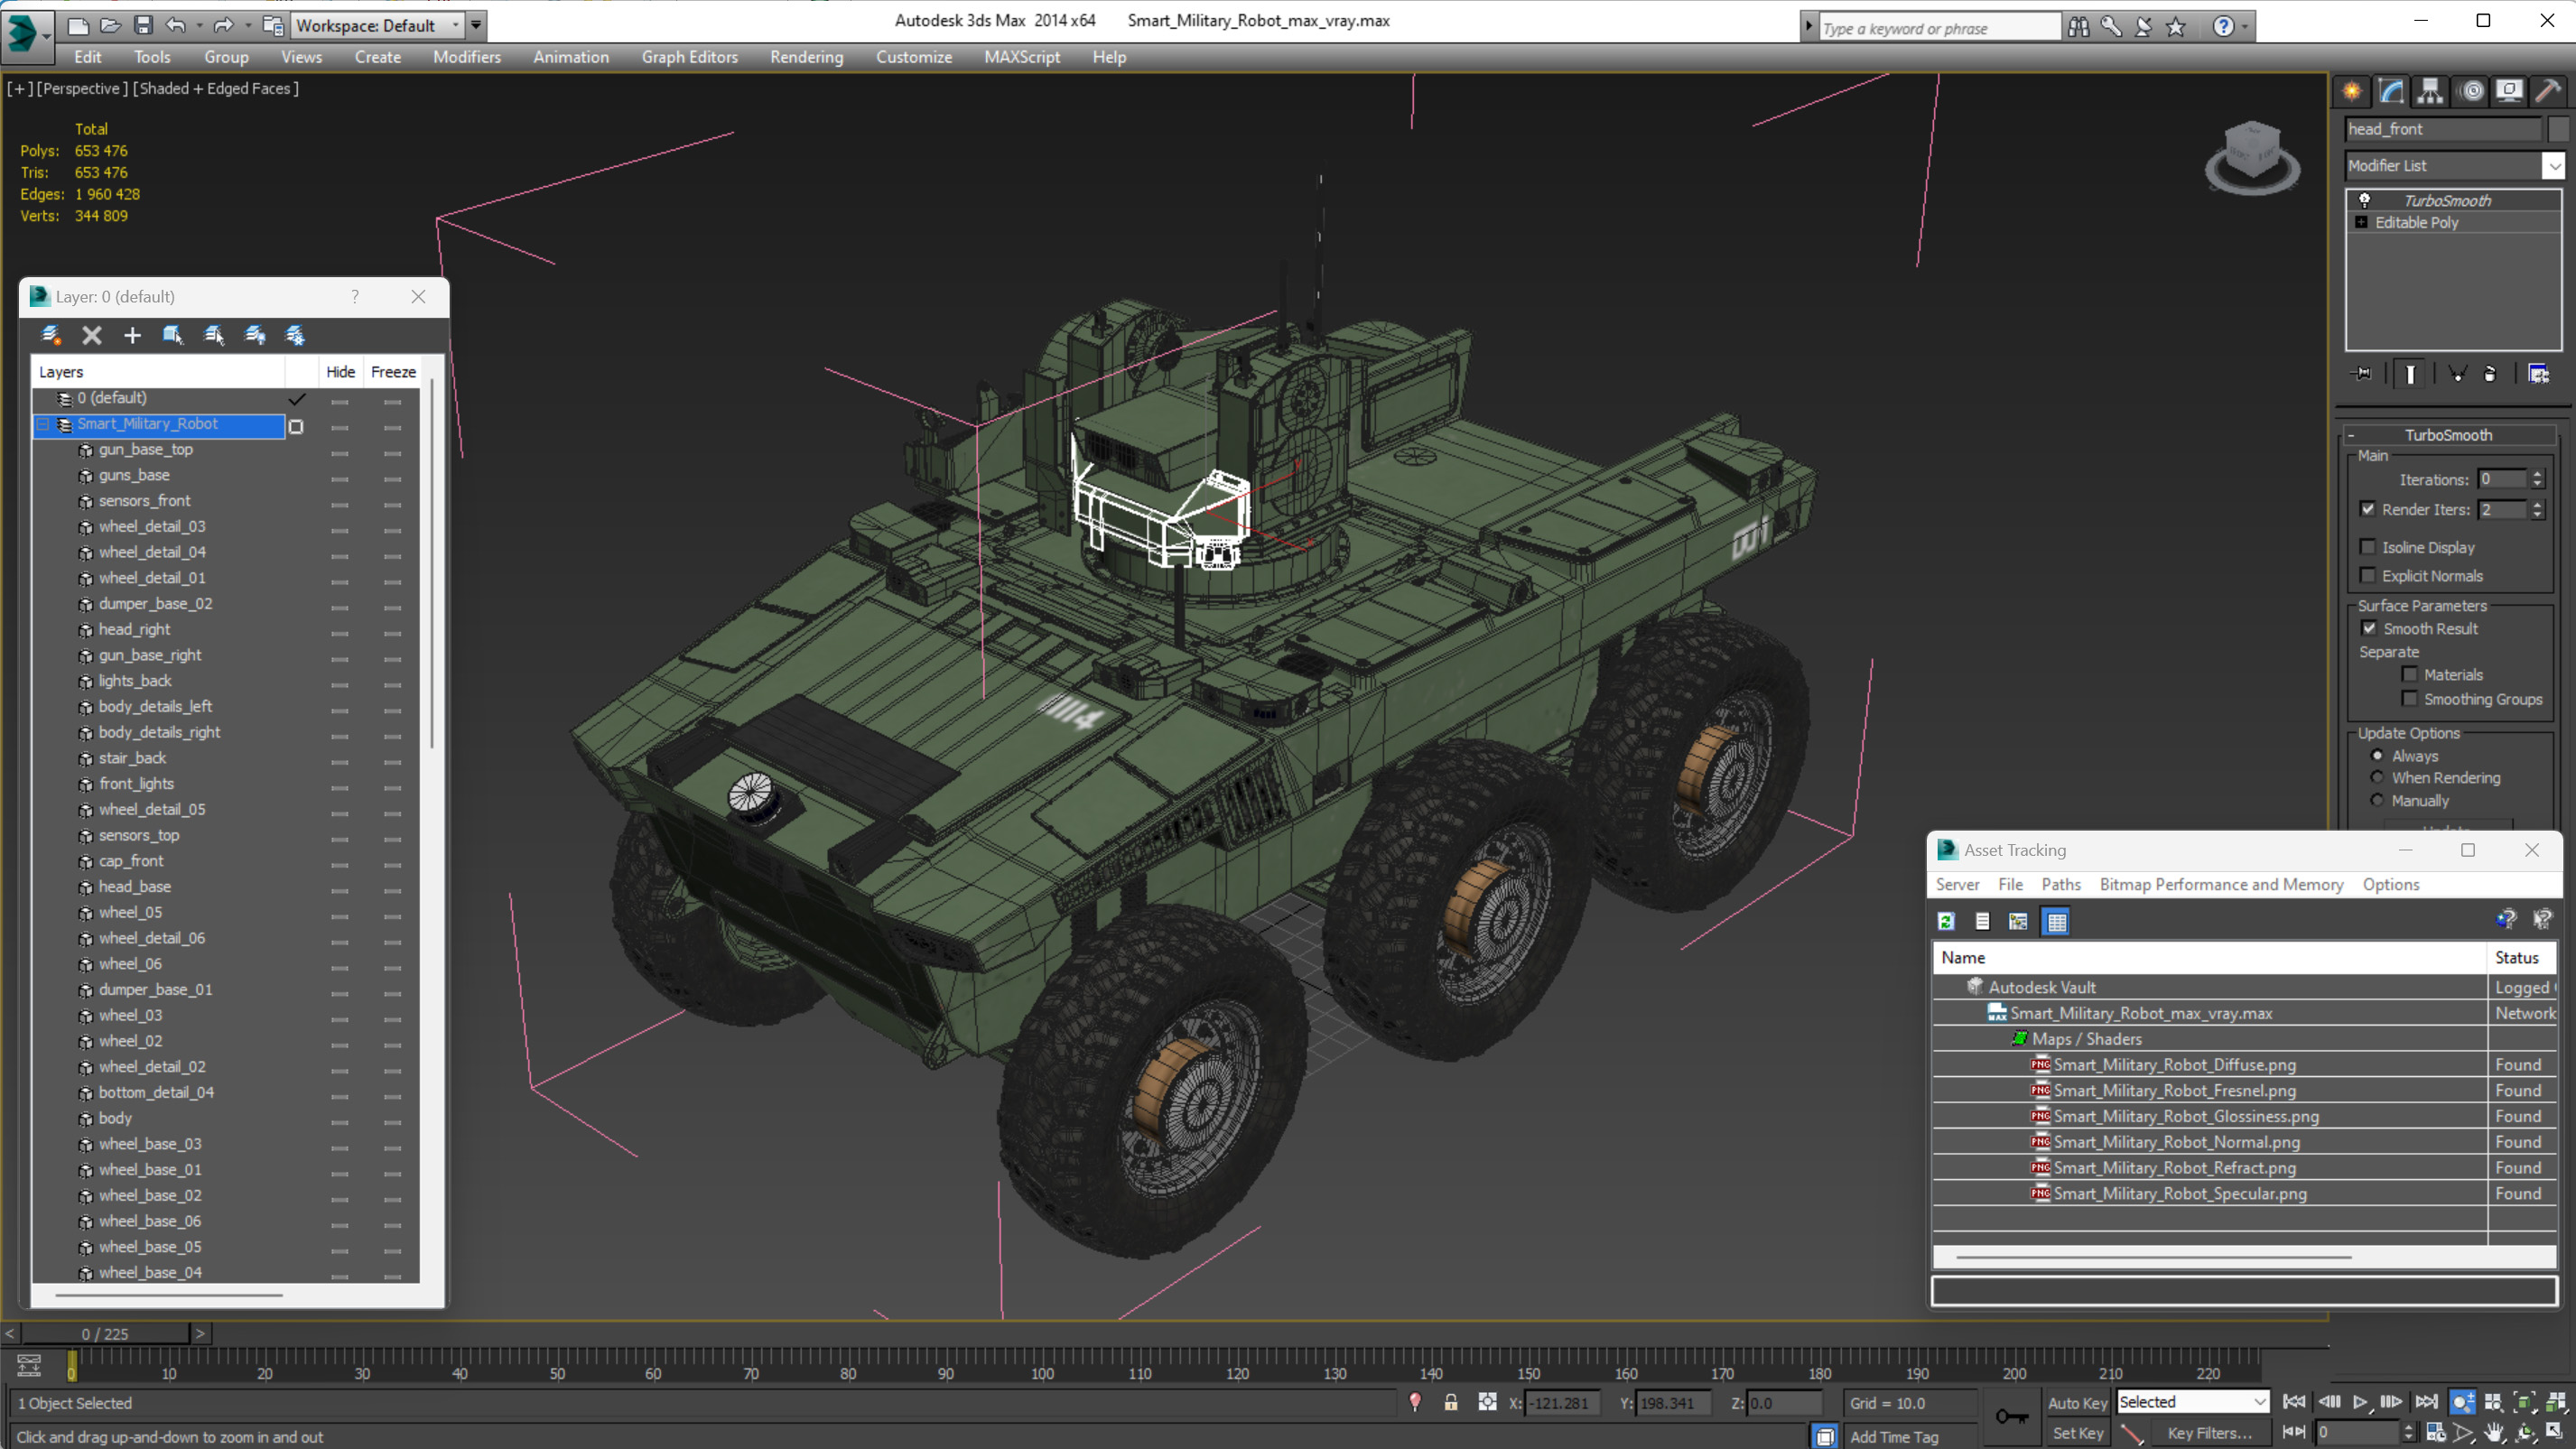Drag the timeline scrubber at frame 0
This screenshot has height=1449, width=2576.
(x=70, y=1364)
